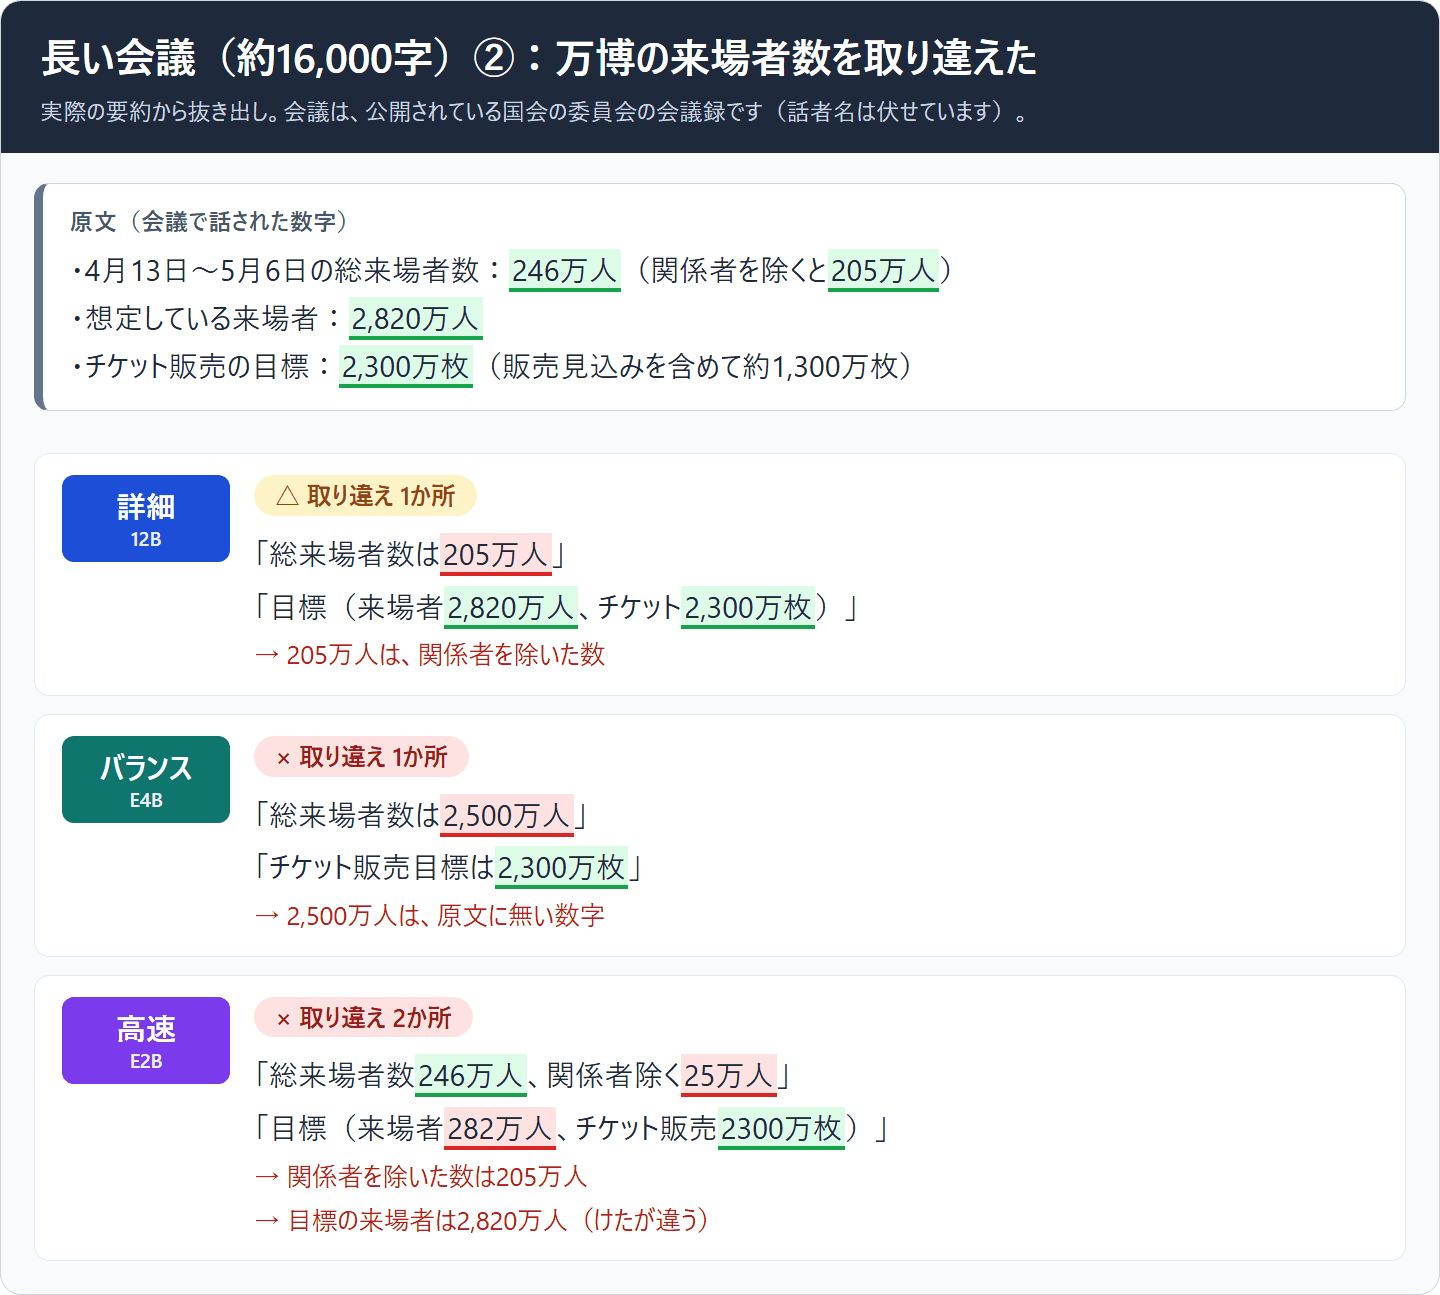Screen dimensions: 1440x1295
Task: Click the note "→ 205万人は、関係者を除いた数"
Action: 430,655
